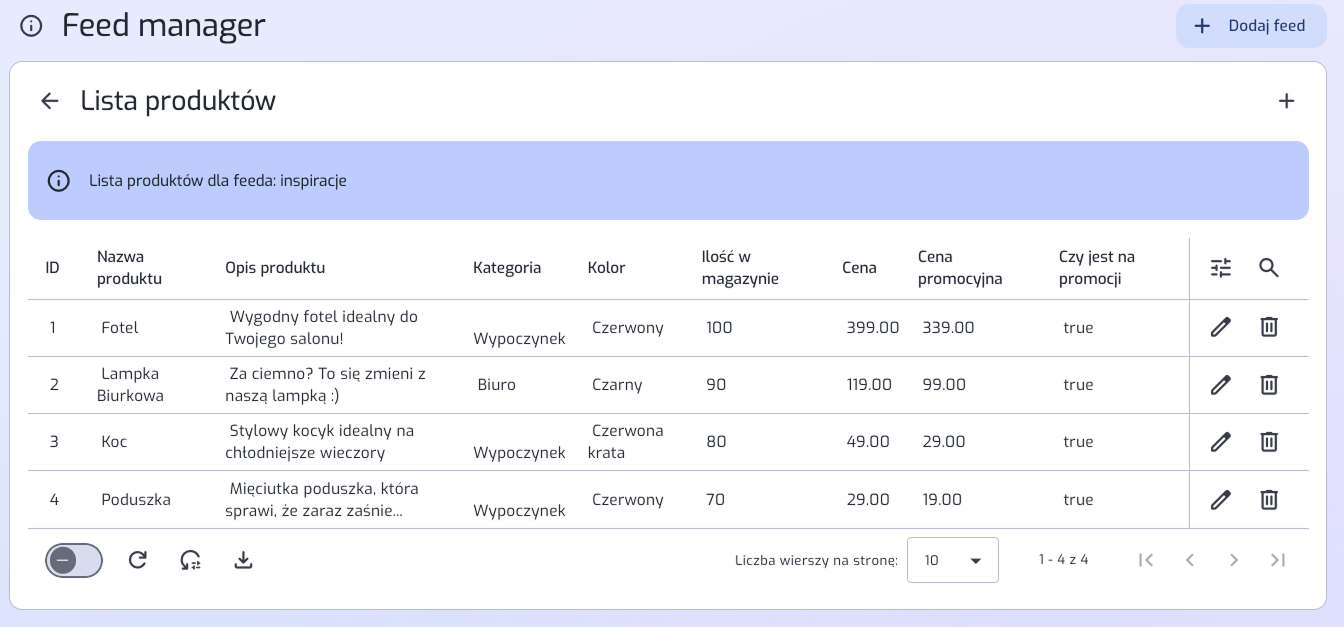Screen dimensions: 1344x627
Task: Click the Dodaj feed button
Action: coord(1251,26)
